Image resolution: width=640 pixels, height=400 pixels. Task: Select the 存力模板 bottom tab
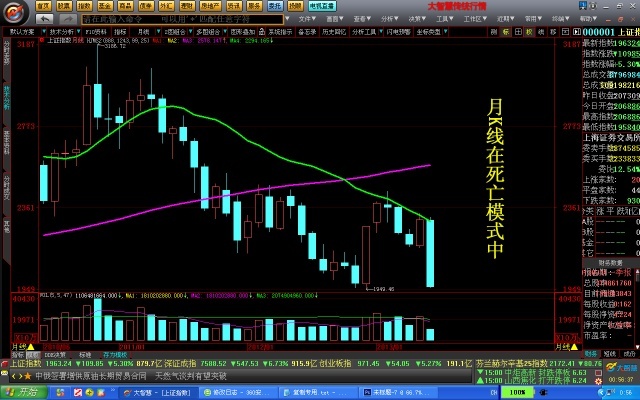(x=115, y=355)
